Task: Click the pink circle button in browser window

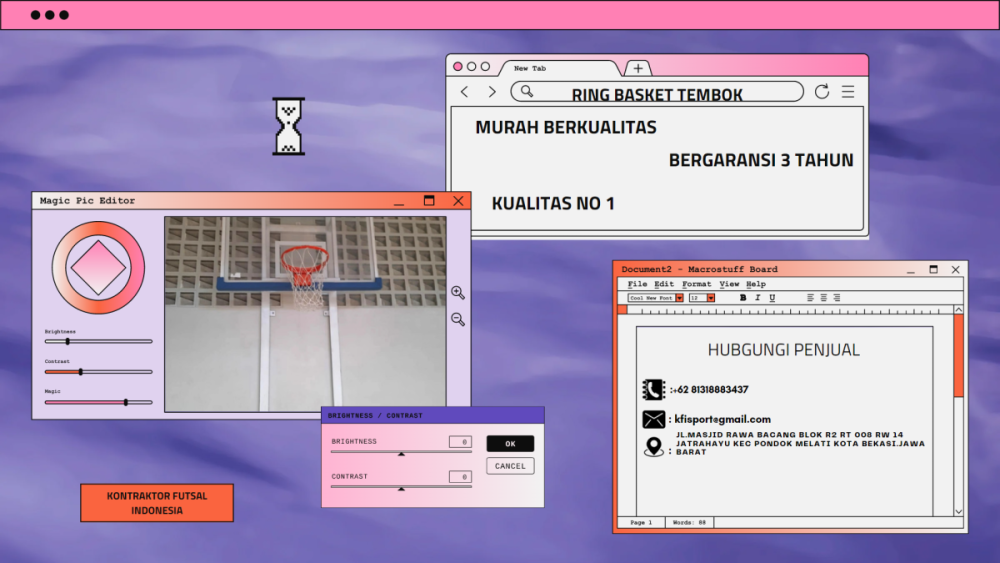Action: (x=458, y=66)
